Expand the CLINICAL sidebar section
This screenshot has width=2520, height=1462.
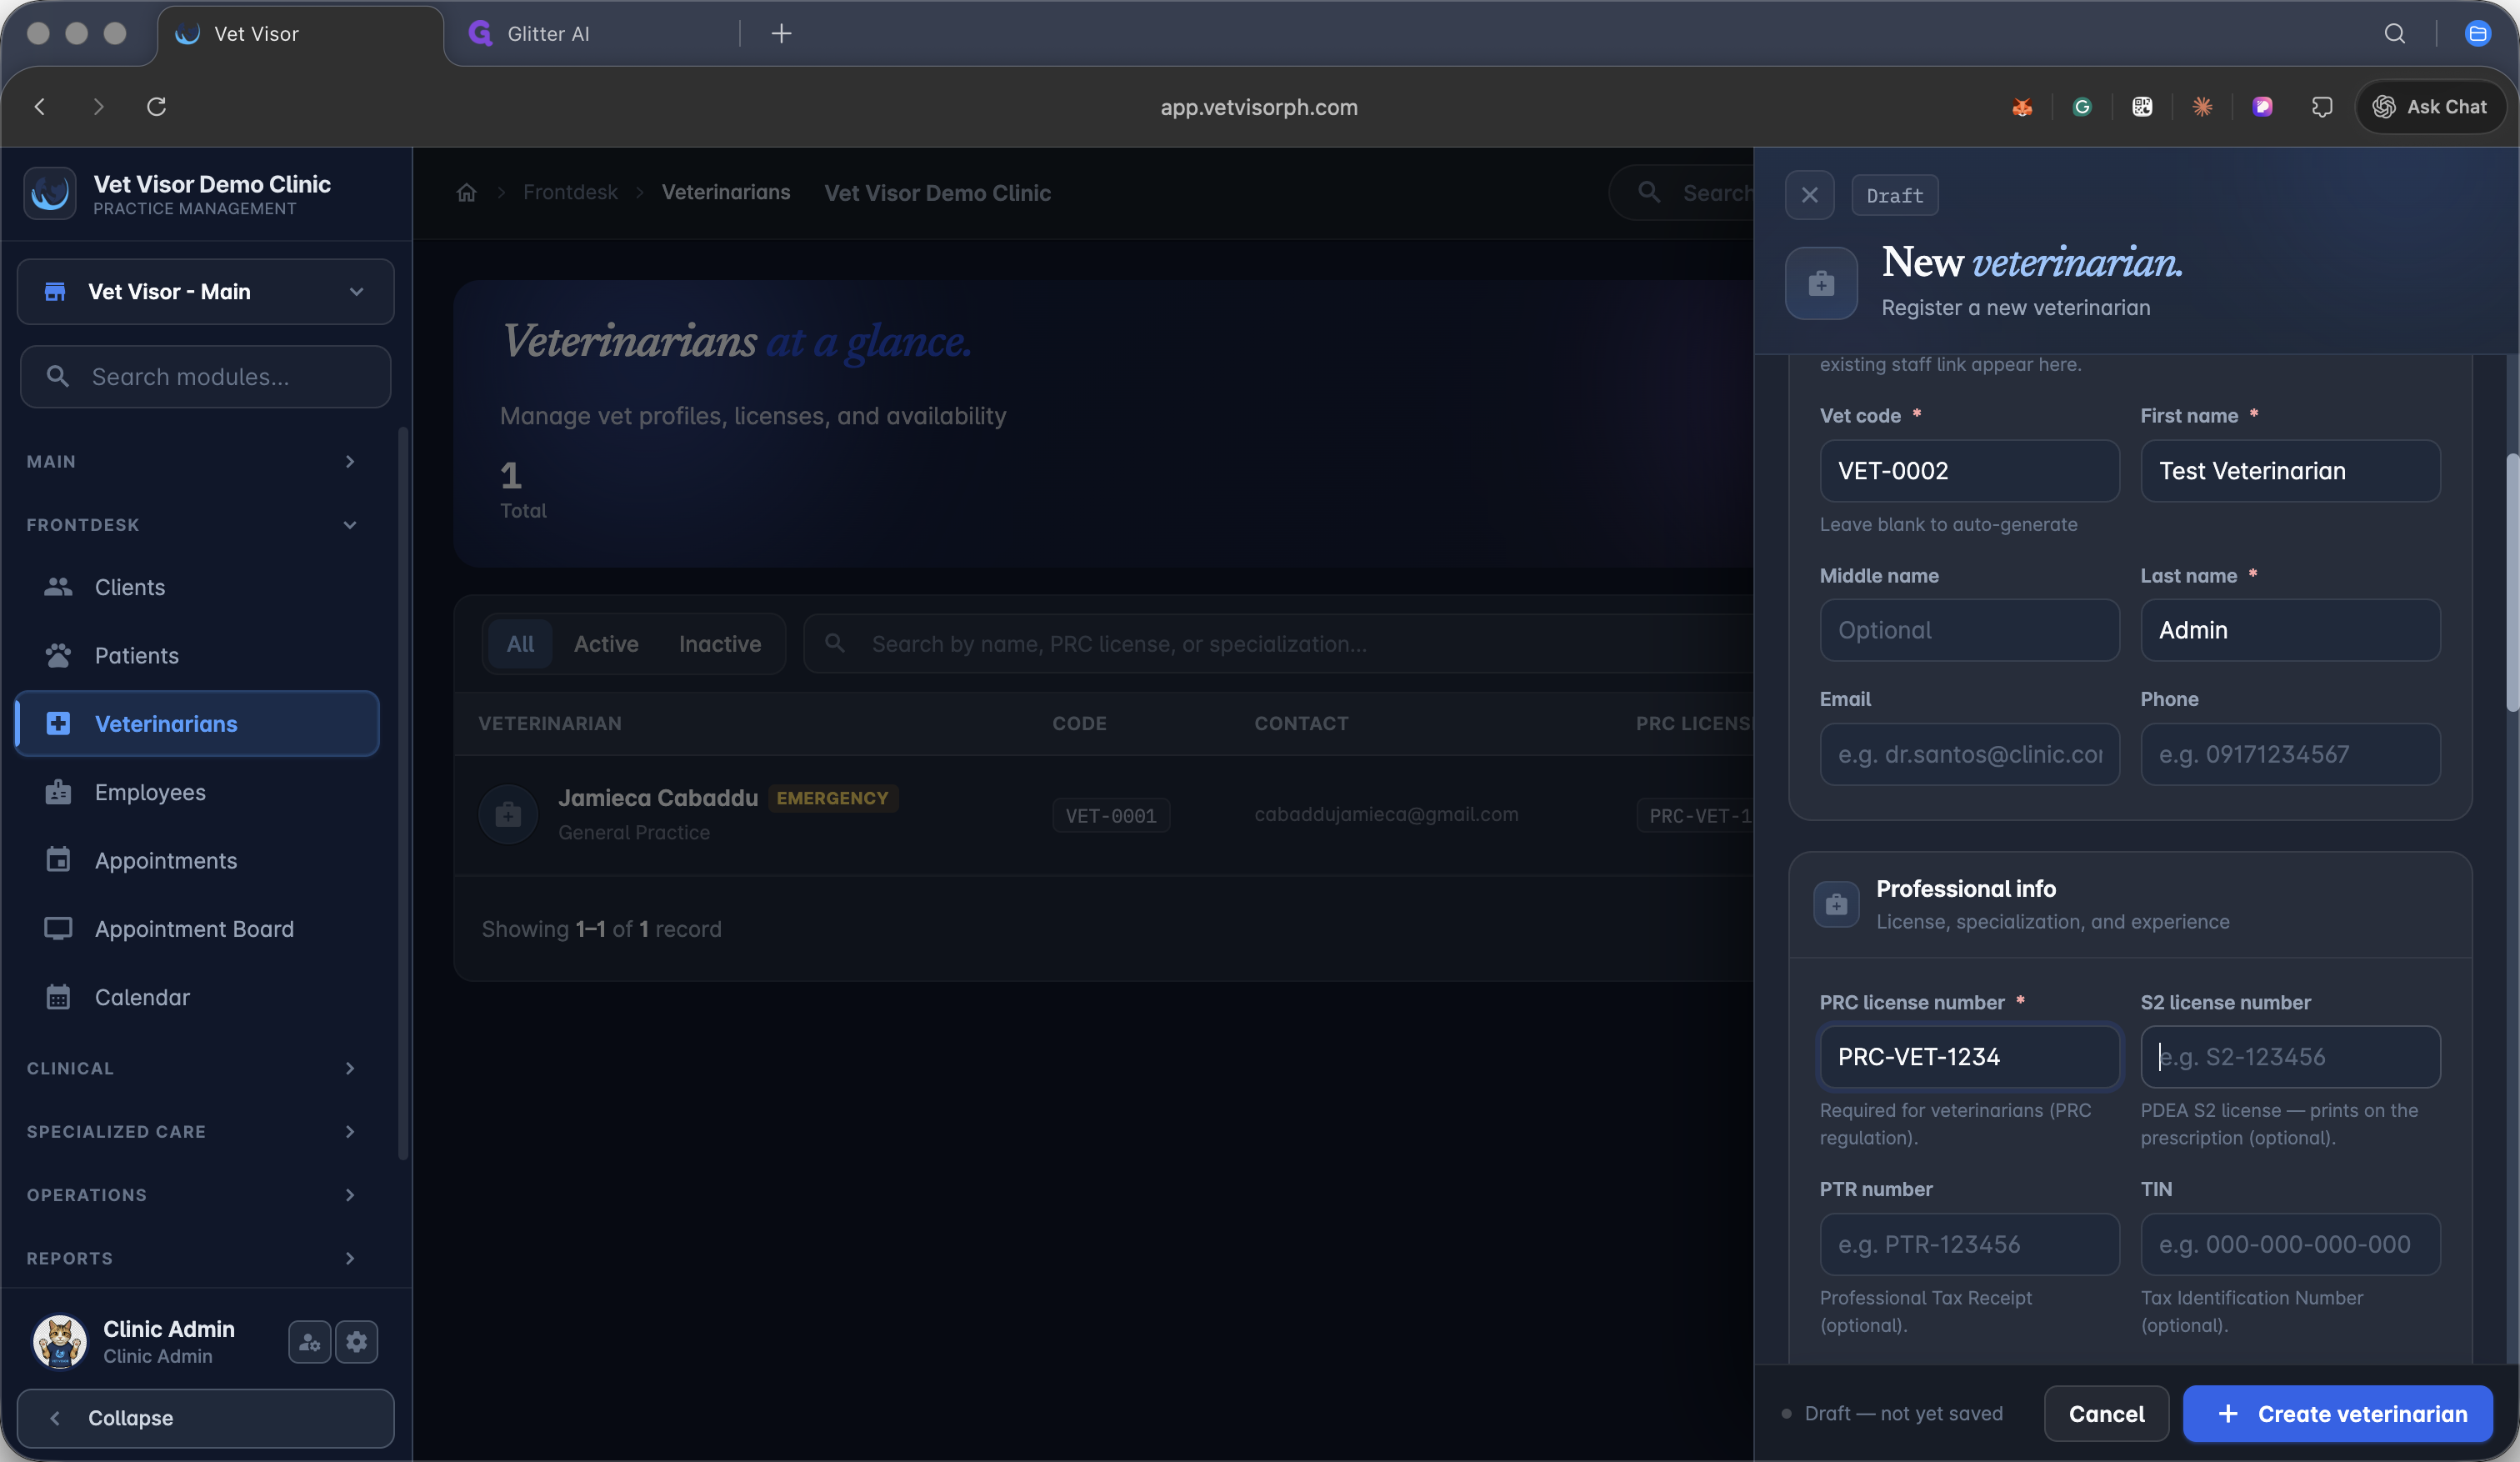(x=192, y=1068)
